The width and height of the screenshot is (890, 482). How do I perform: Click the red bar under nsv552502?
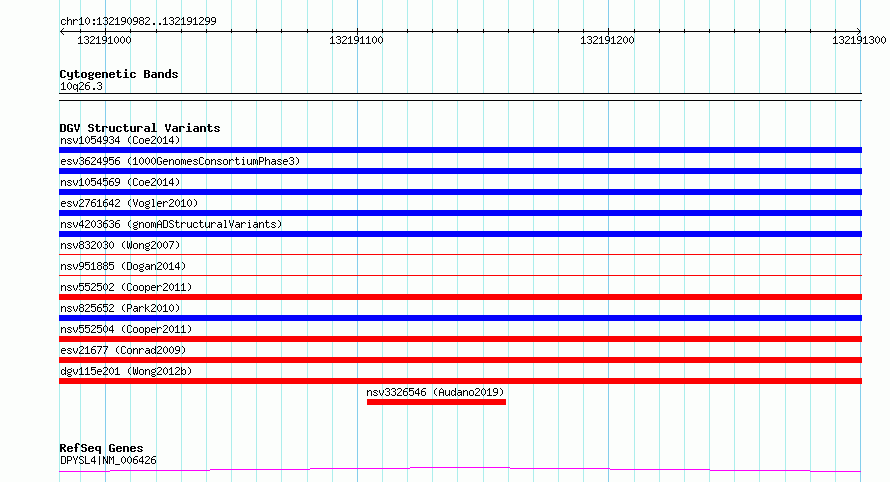point(460,297)
